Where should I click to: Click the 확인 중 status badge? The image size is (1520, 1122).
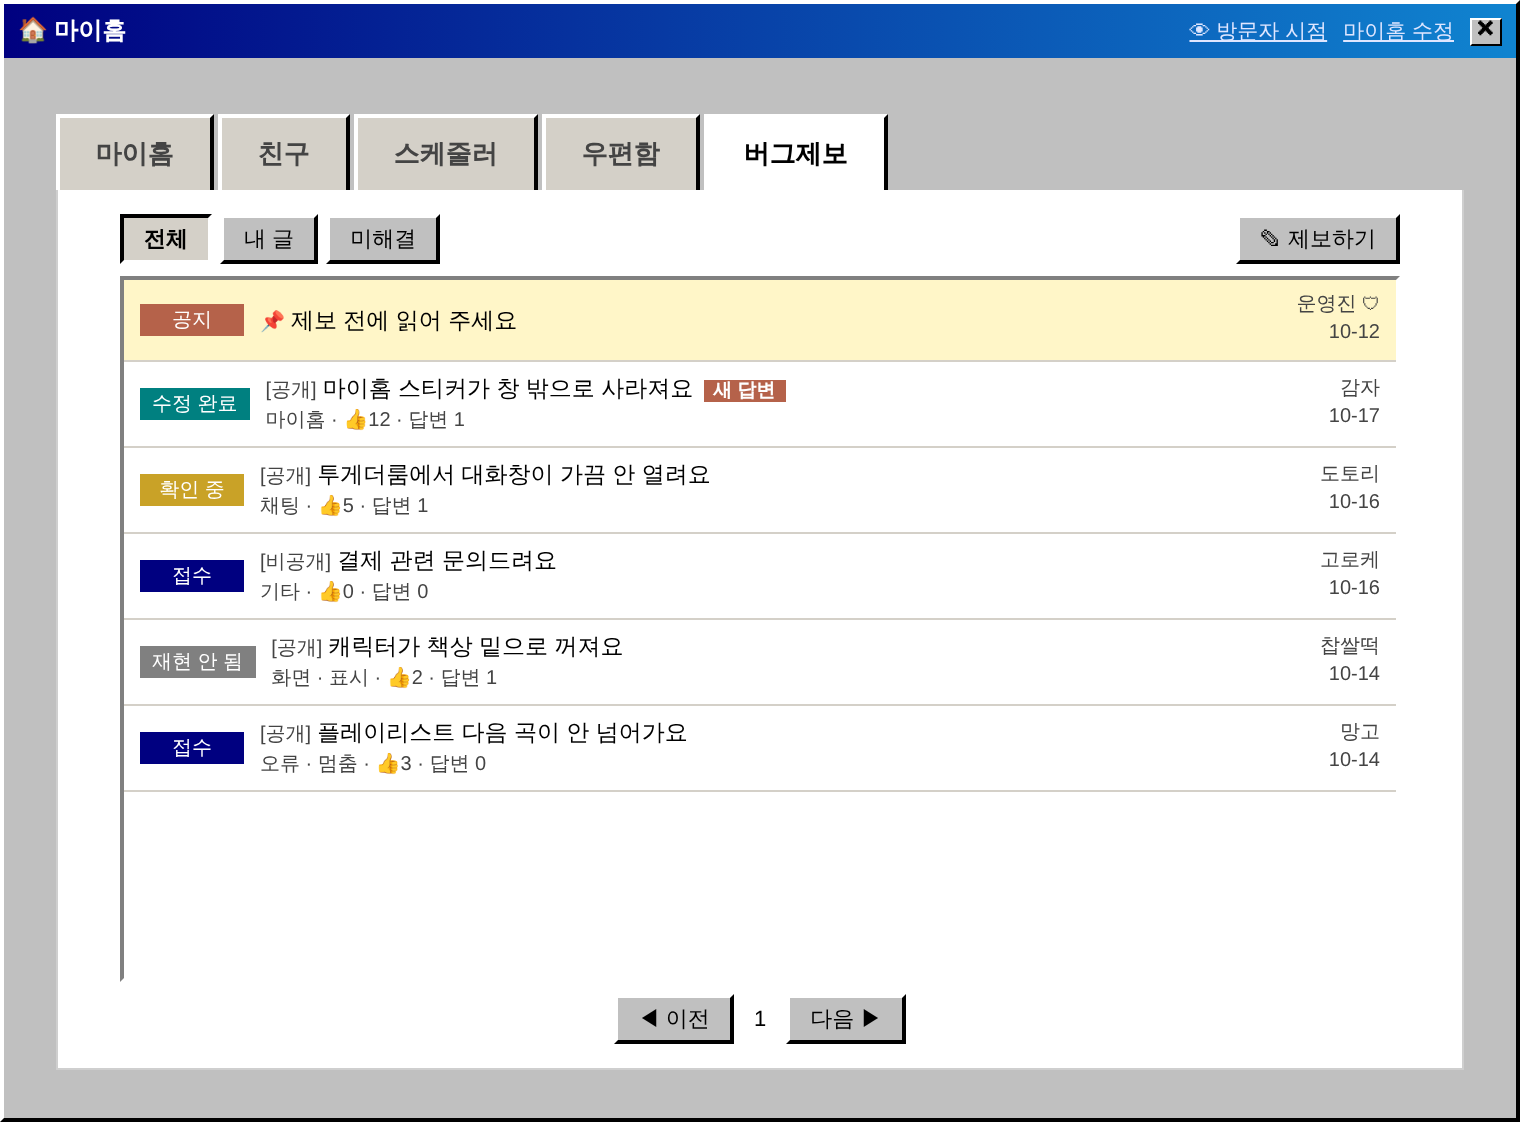192,490
